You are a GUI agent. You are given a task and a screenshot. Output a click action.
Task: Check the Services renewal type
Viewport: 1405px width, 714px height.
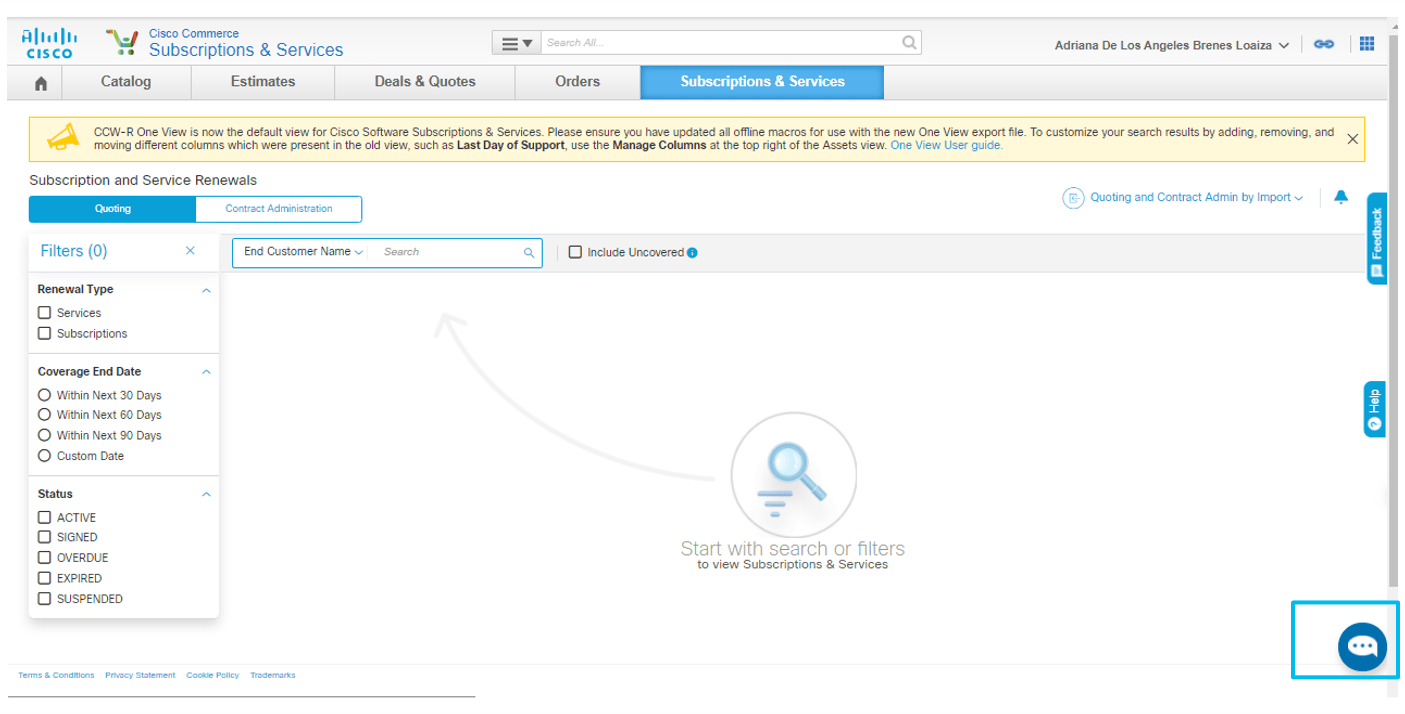pyautogui.click(x=44, y=313)
